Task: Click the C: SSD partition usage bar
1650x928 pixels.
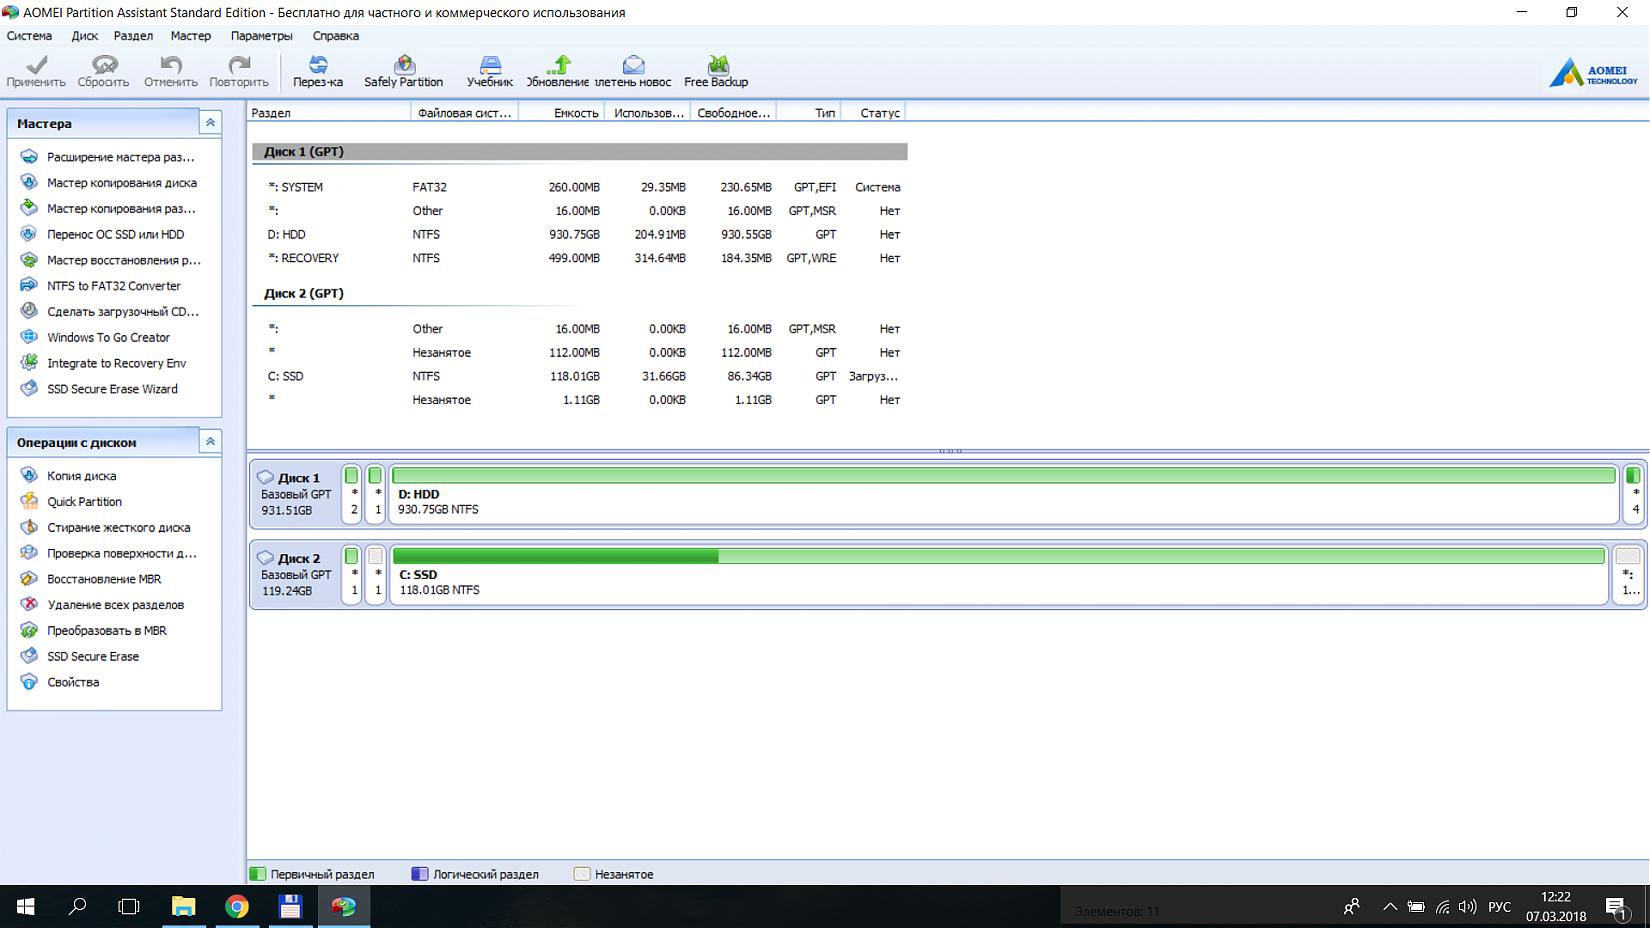Action: (x=999, y=556)
